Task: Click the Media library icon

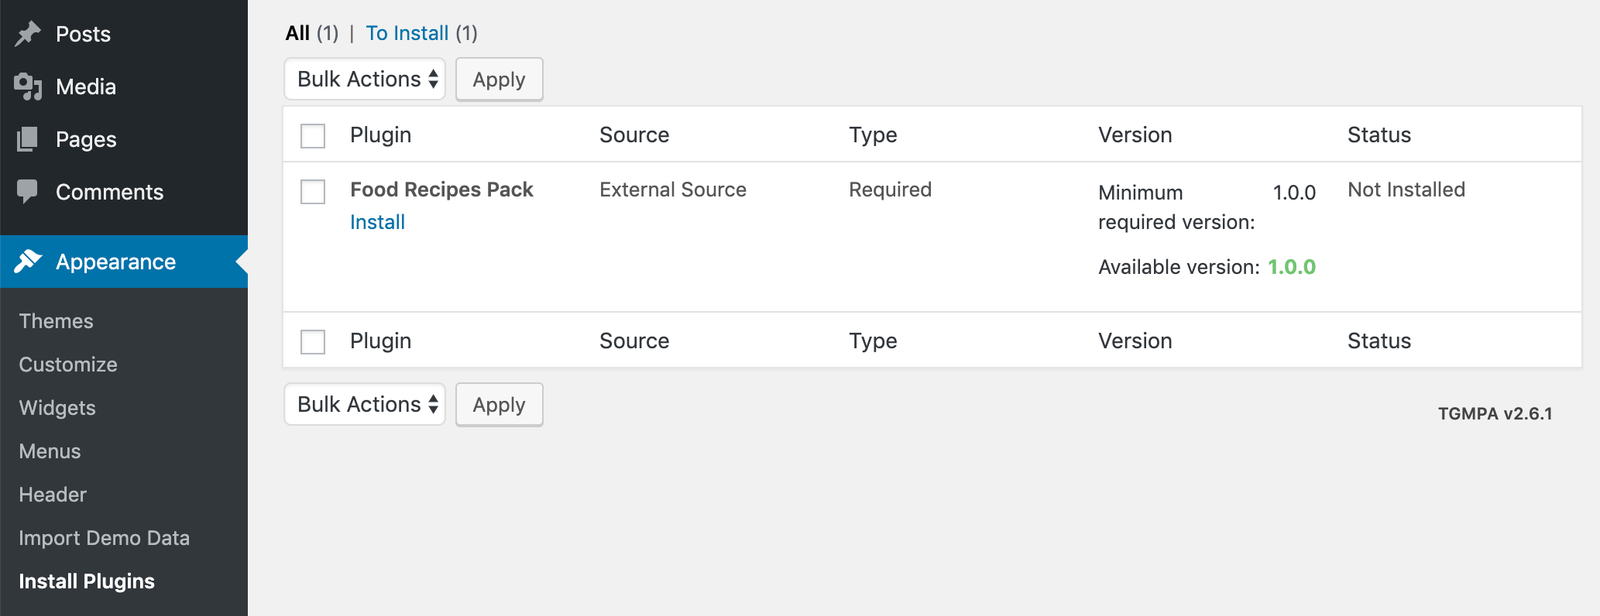Action: [x=28, y=87]
